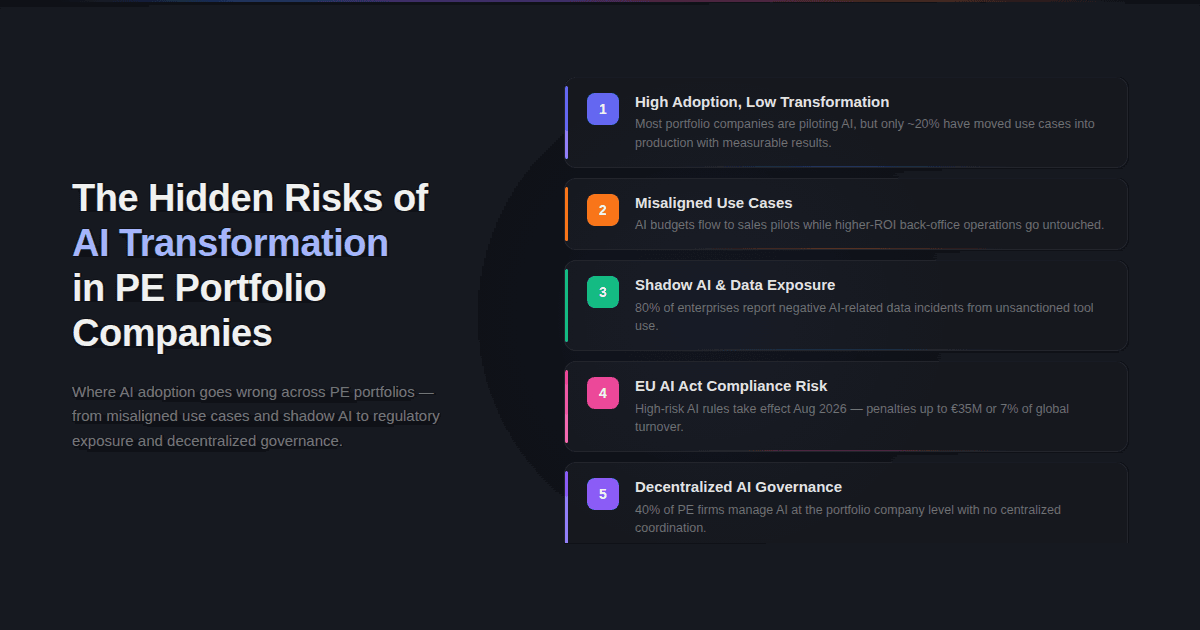Image resolution: width=1200 pixels, height=630 pixels.
Task: Click the pink accent stripe on card four
Action: tap(567, 407)
